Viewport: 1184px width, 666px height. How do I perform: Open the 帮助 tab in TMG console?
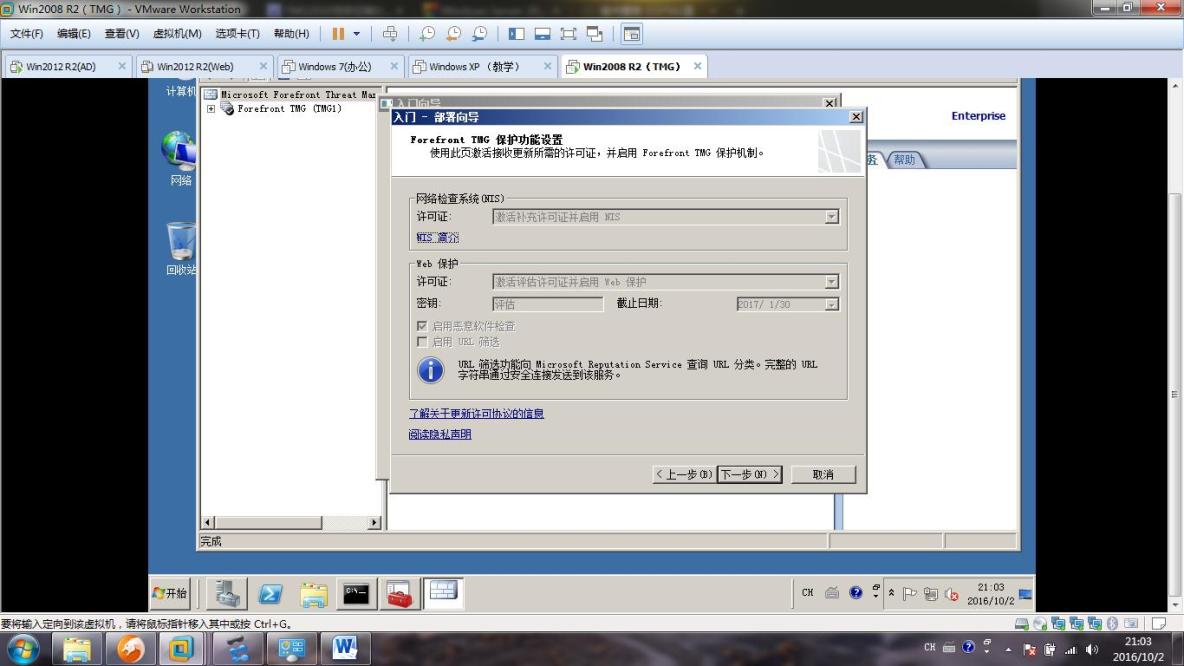(904, 159)
